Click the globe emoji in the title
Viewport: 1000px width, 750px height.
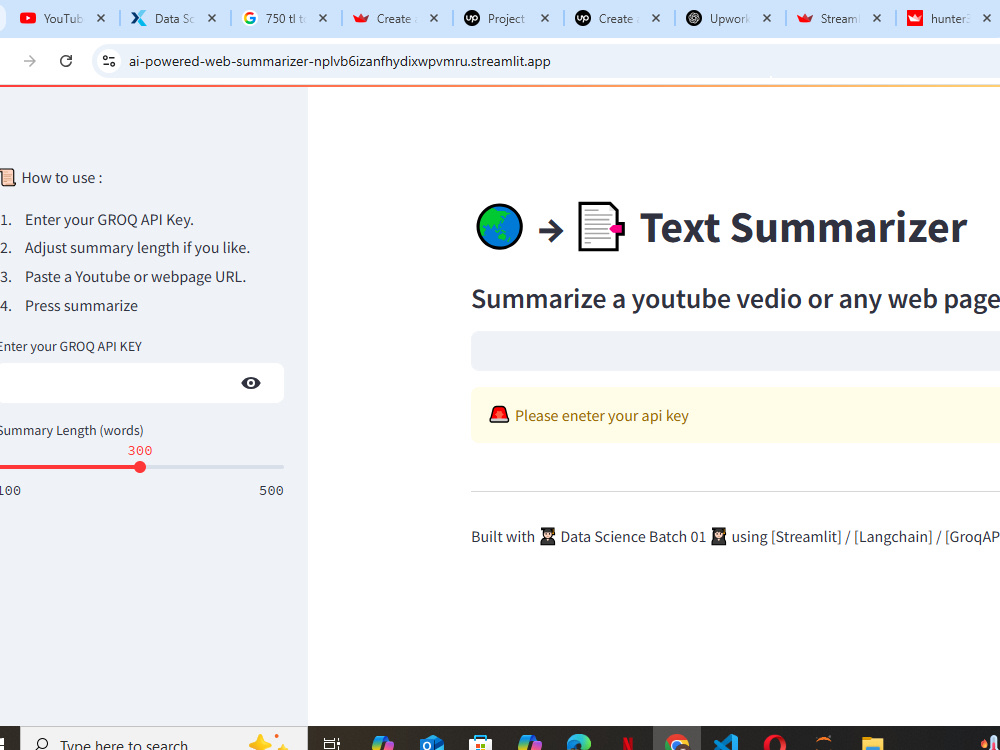[499, 226]
